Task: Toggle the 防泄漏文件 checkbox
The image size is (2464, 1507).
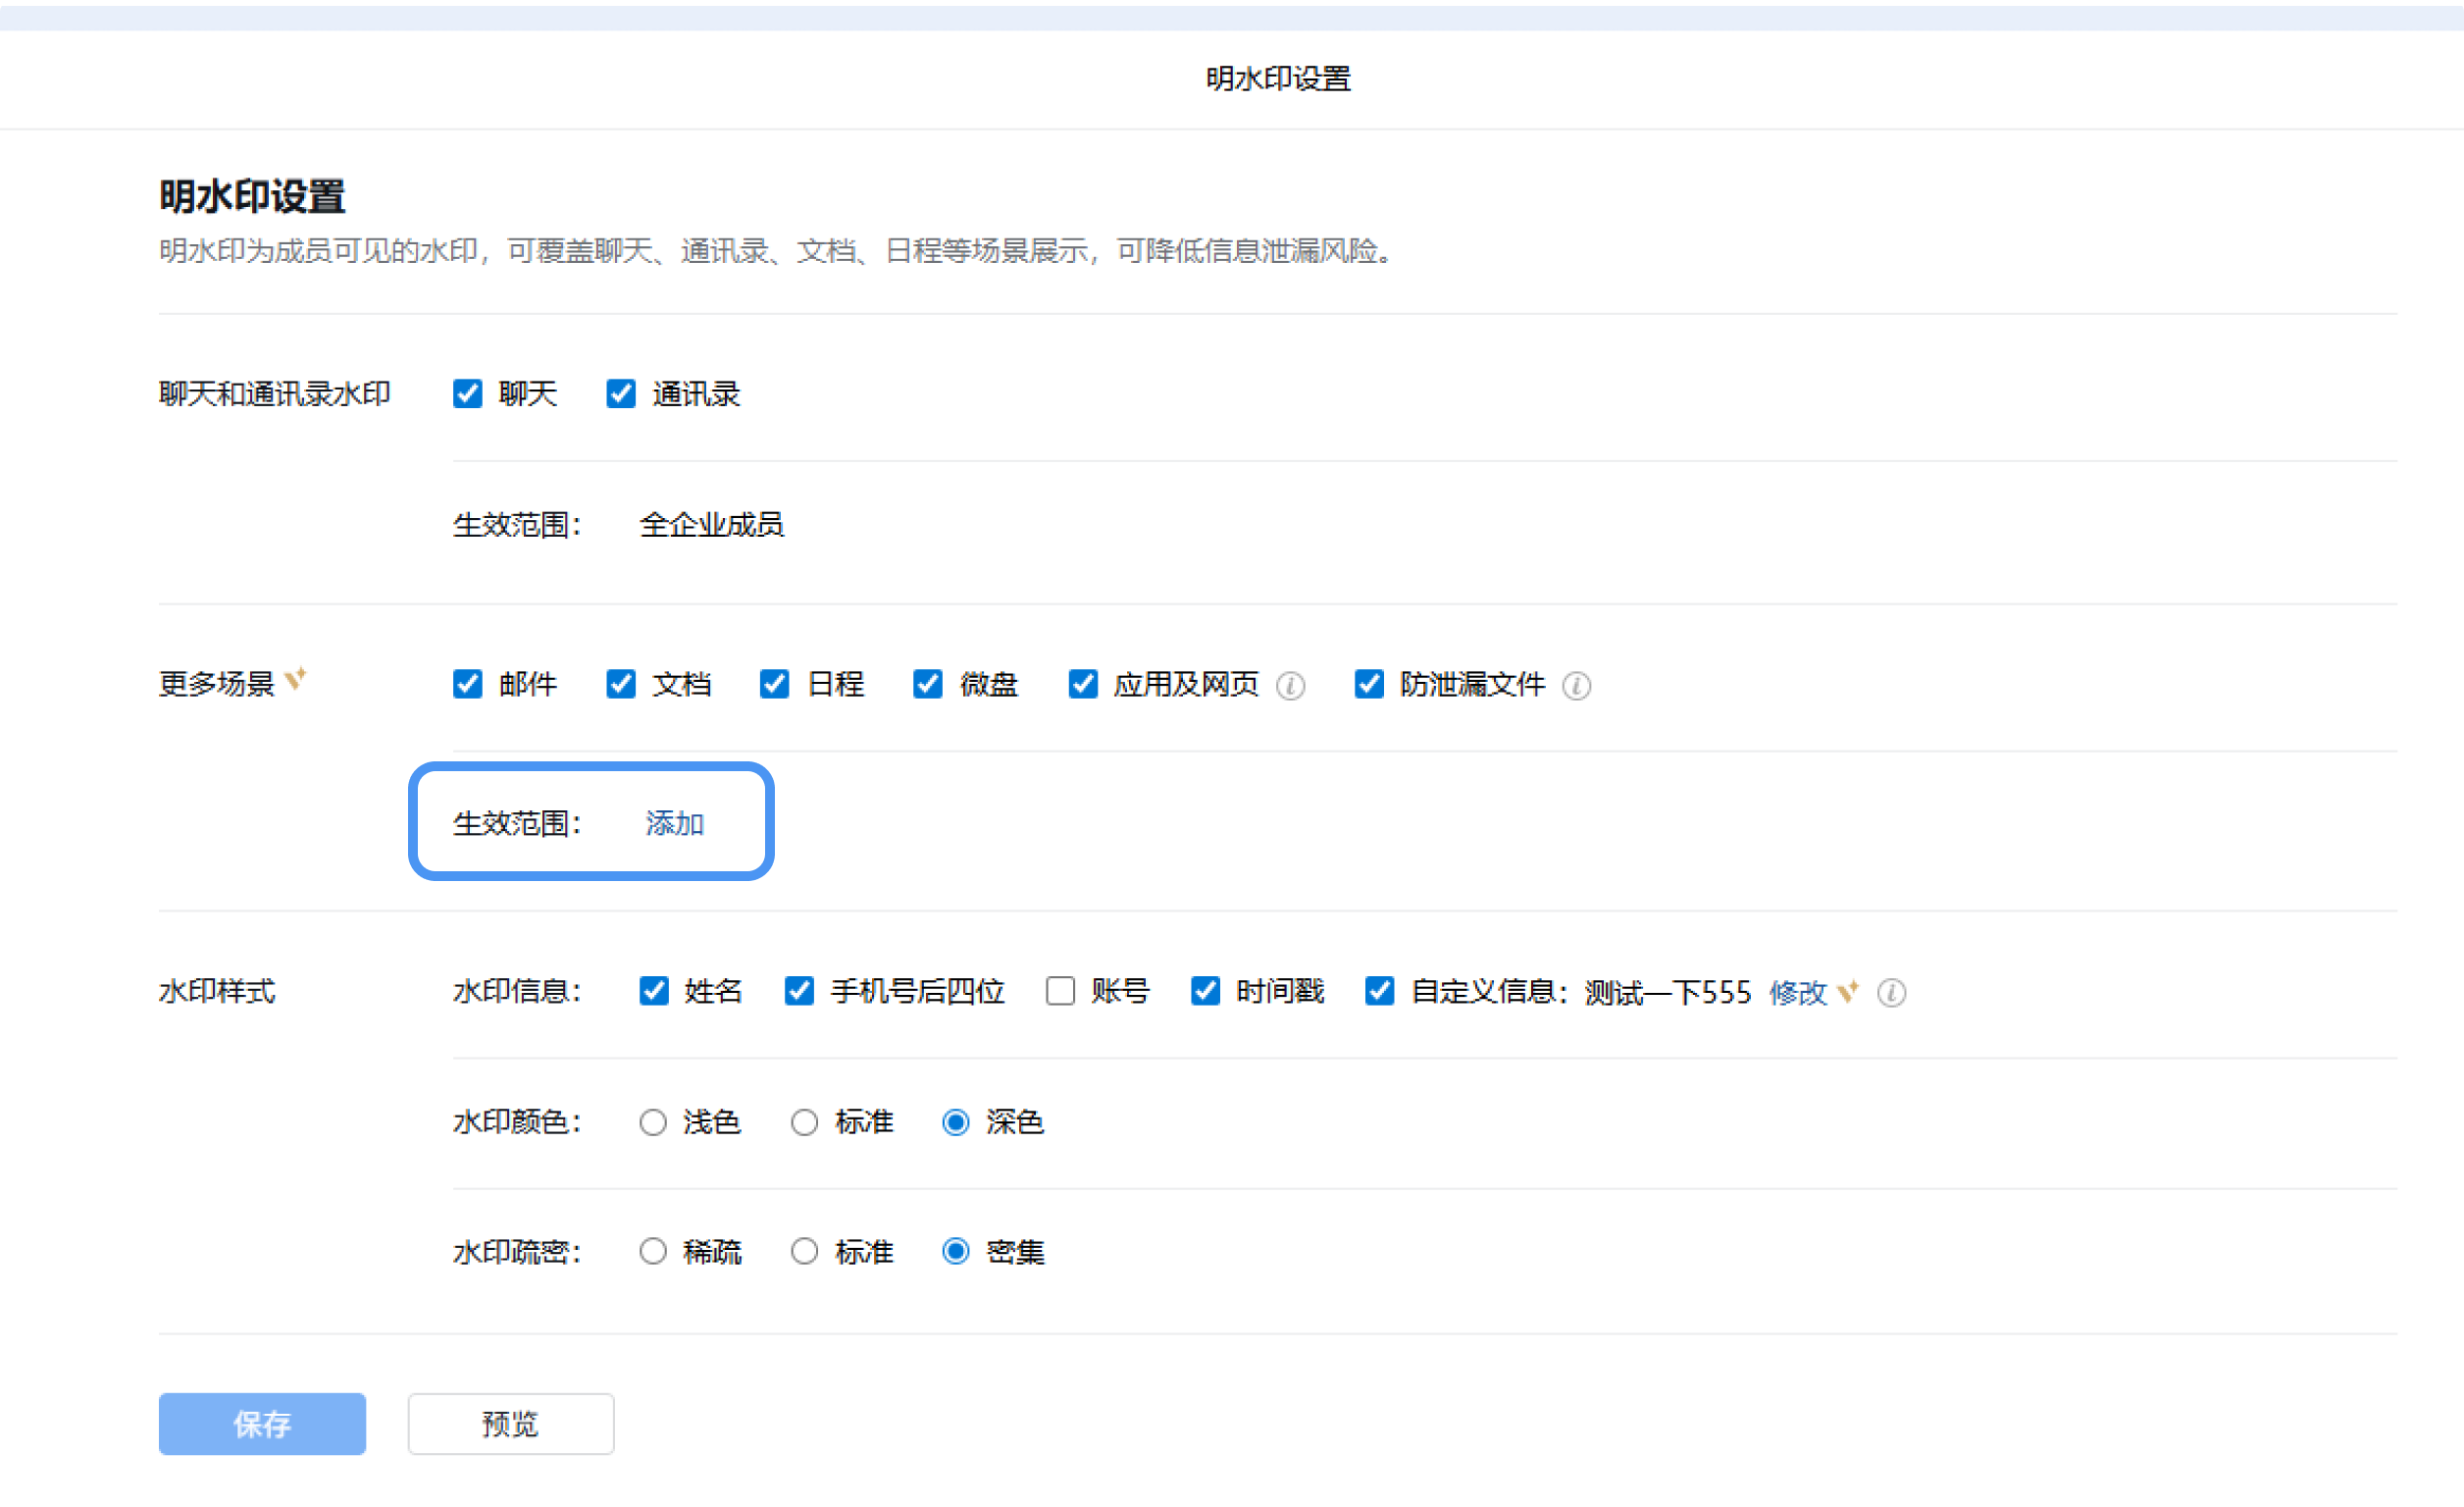Action: [1369, 684]
